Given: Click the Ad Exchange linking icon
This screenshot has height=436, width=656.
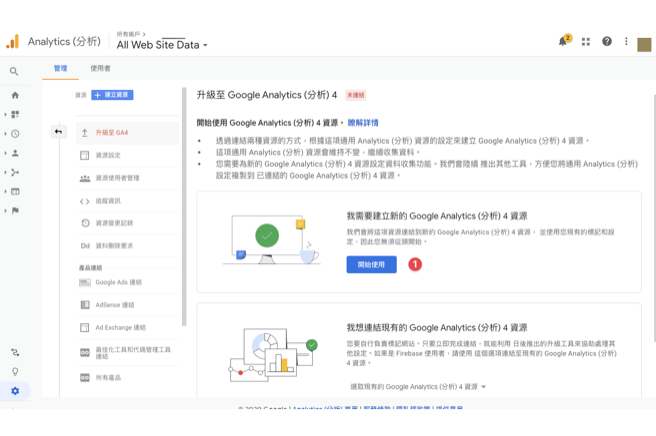Looking at the screenshot, I should [85, 327].
